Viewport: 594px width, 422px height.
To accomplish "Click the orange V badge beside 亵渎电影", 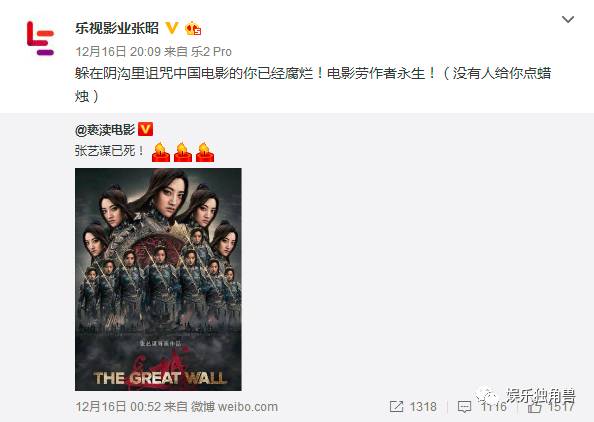I will coord(145,129).
